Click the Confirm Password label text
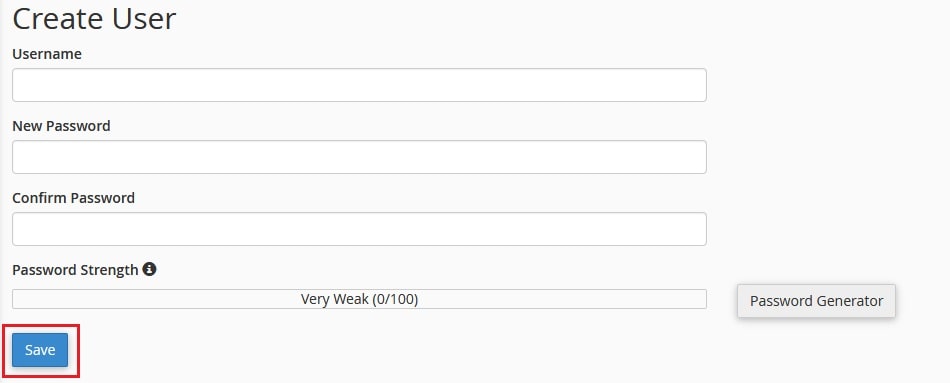 tap(73, 198)
